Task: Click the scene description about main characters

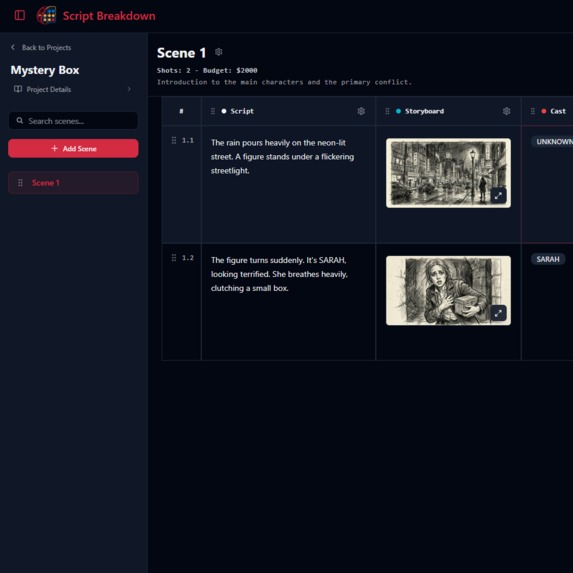Action: click(284, 82)
